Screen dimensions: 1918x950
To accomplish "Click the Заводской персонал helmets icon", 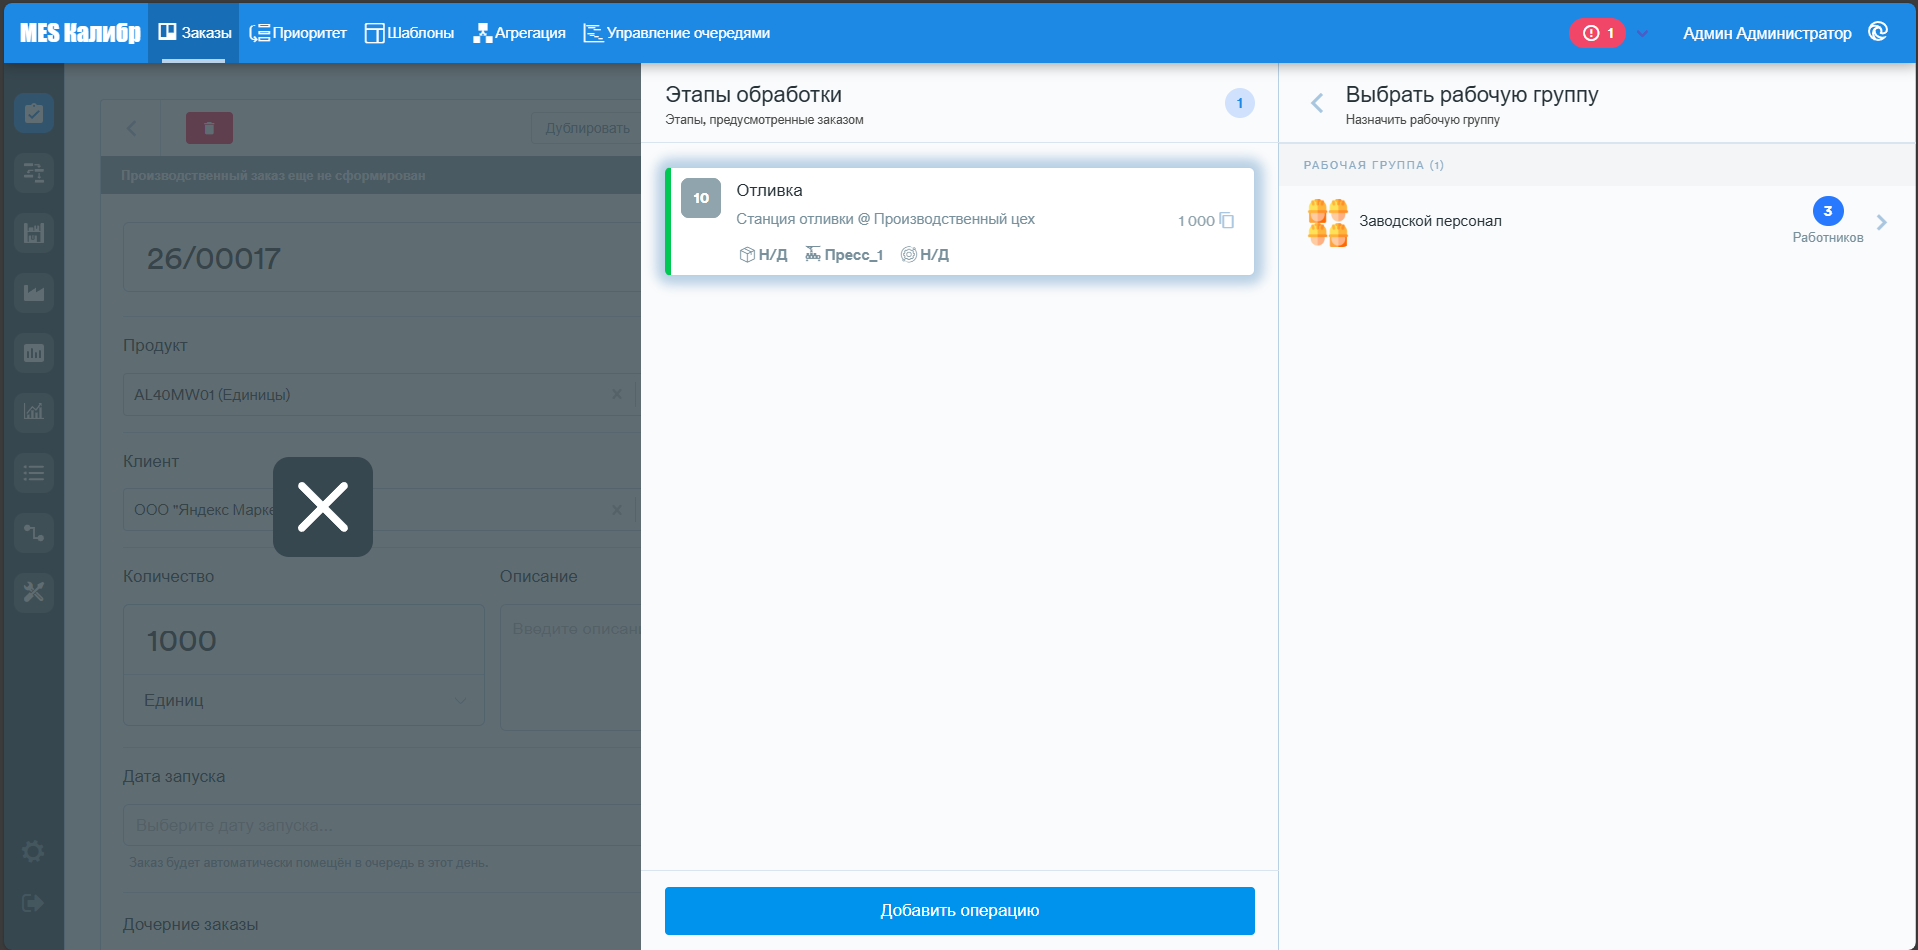I will 1328,222.
